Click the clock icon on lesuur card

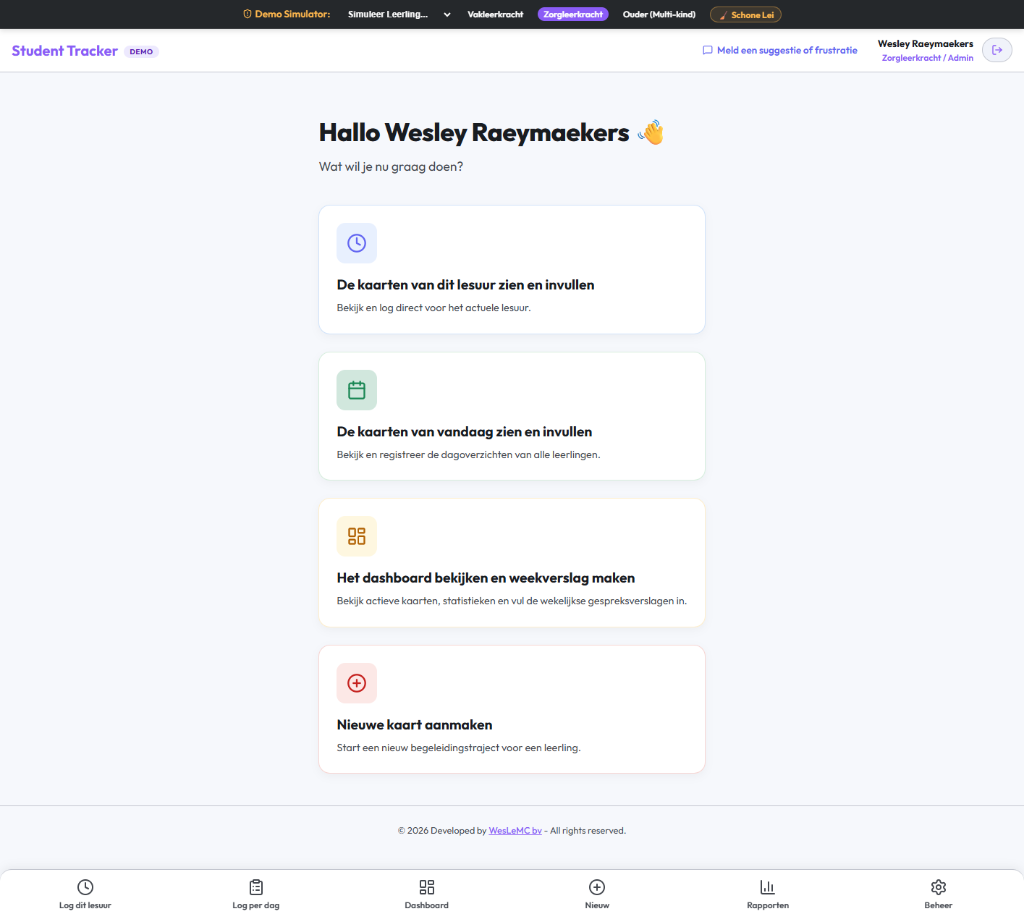pyautogui.click(x=357, y=243)
